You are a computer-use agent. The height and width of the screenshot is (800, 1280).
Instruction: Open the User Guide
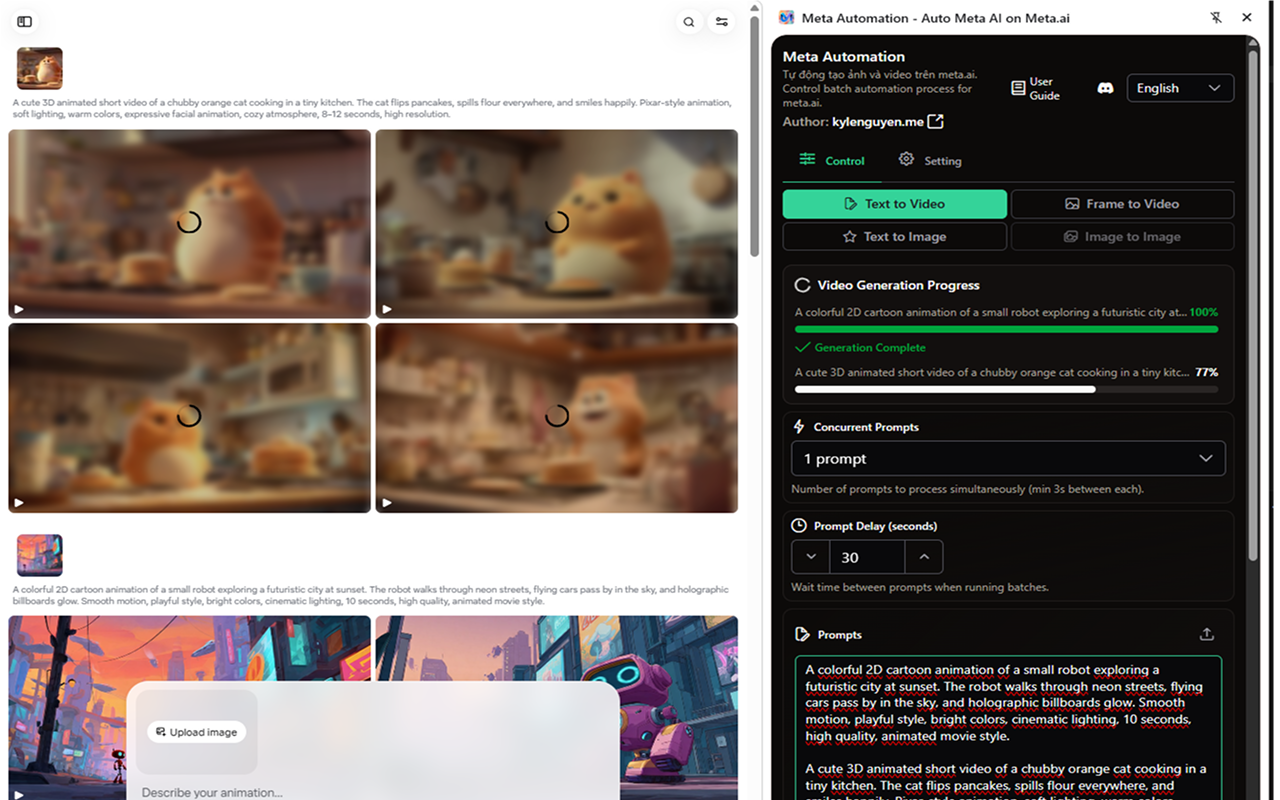tap(1035, 88)
